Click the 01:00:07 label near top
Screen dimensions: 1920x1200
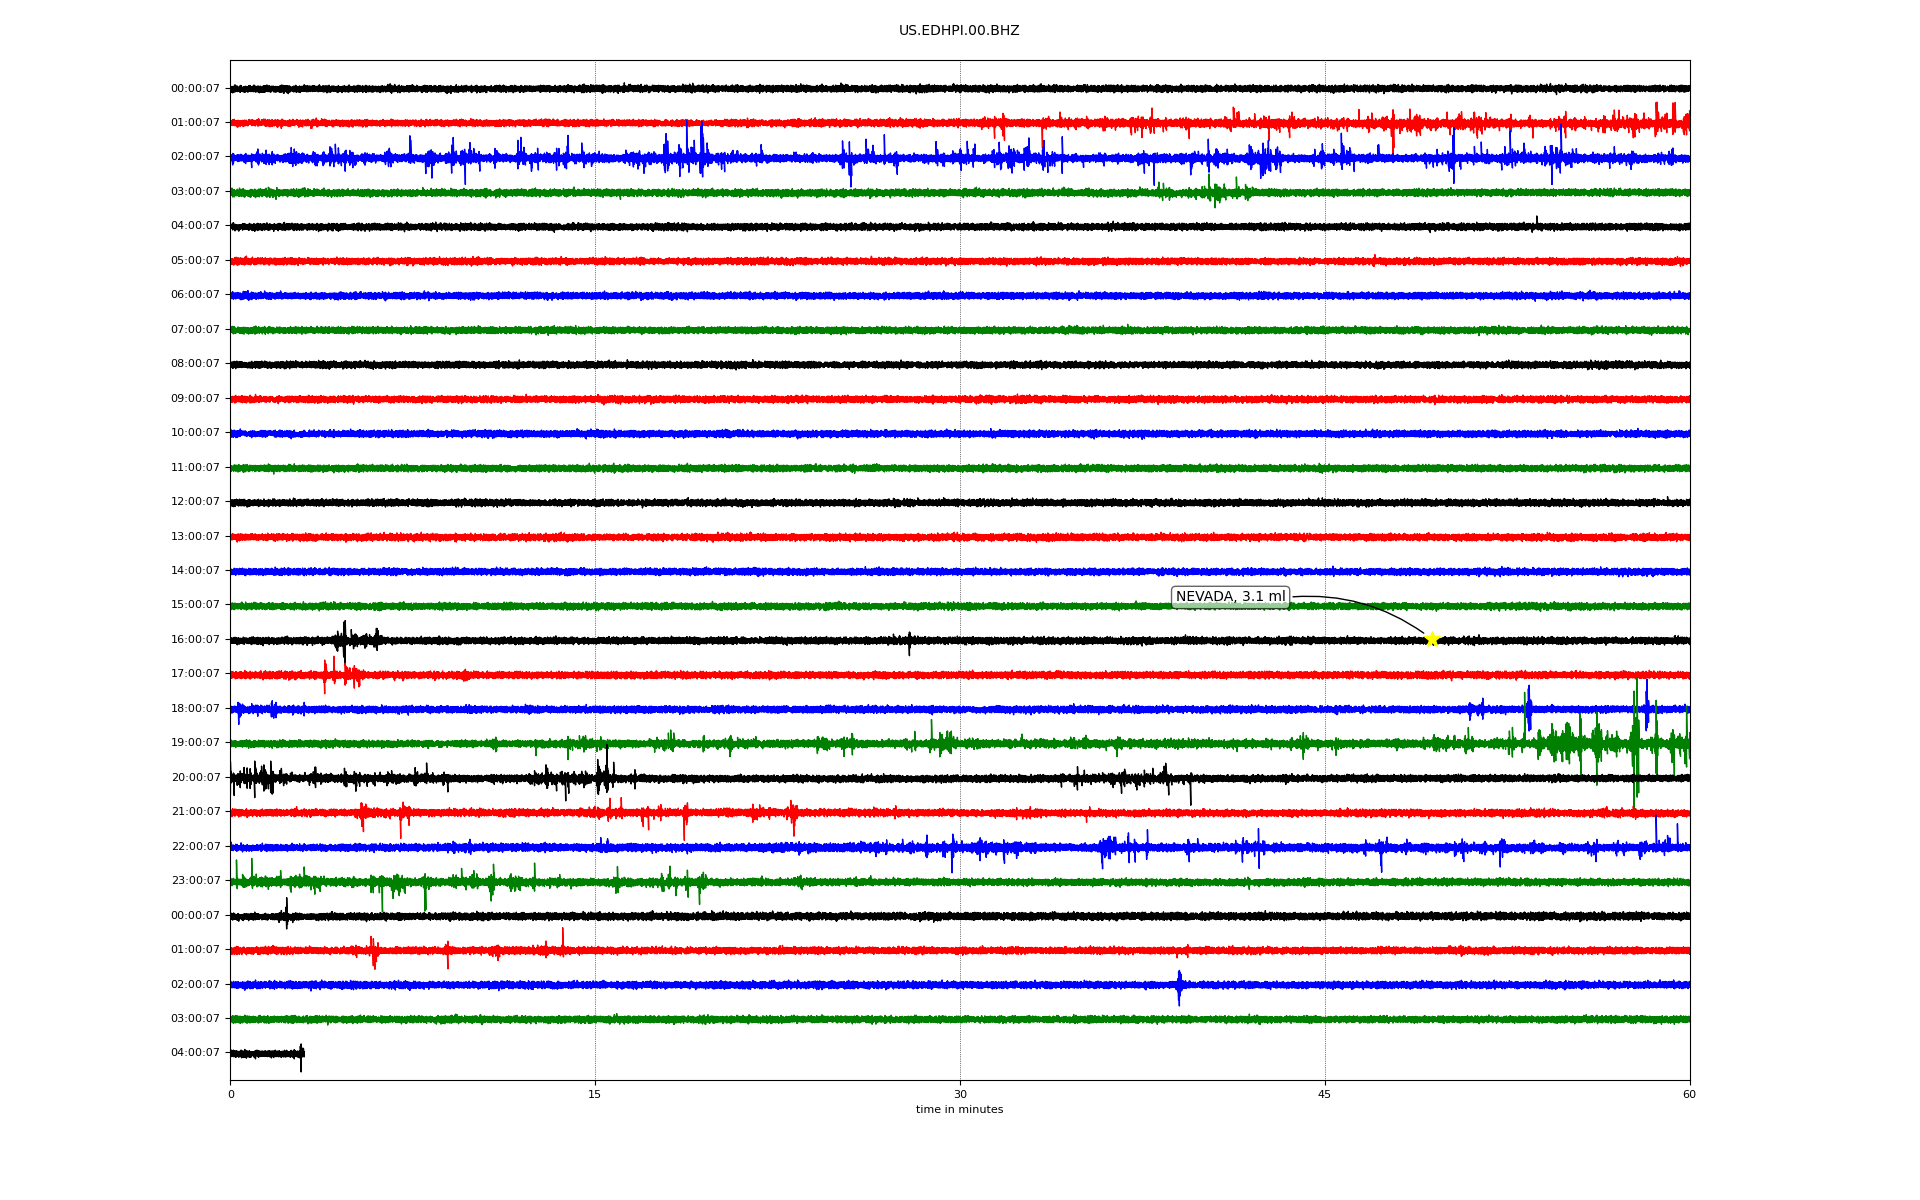195,123
